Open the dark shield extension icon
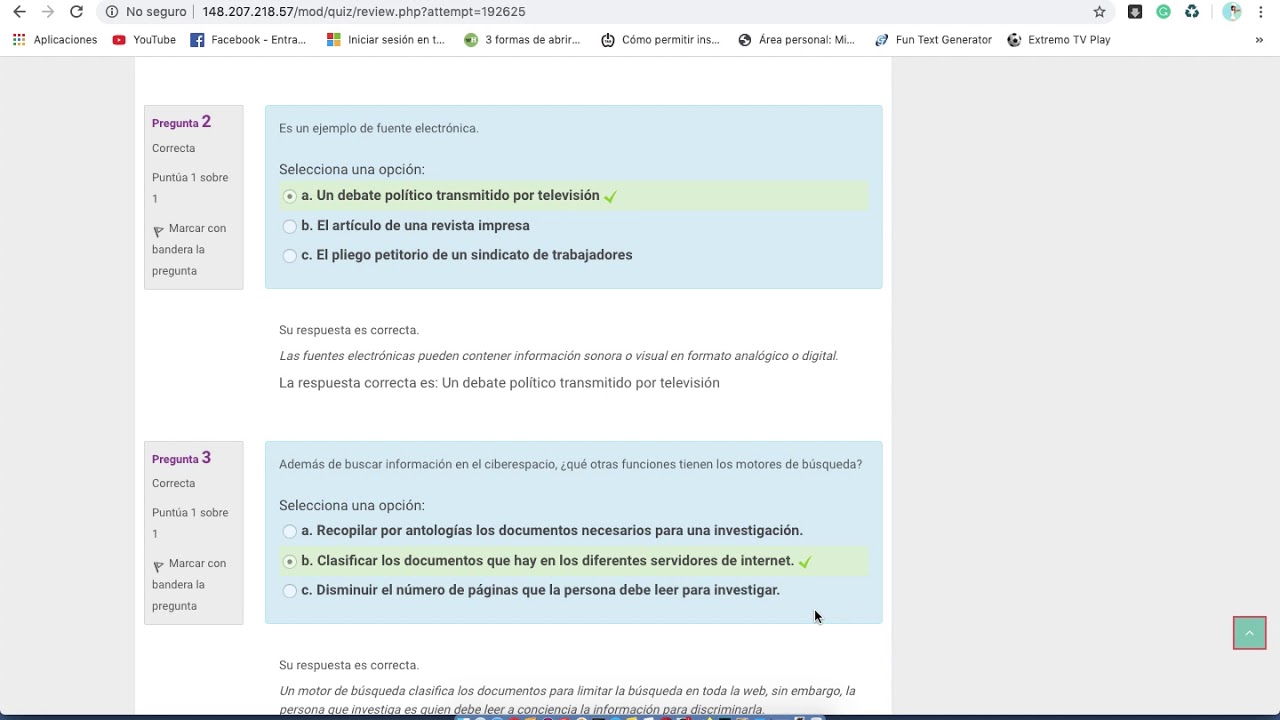 click(1135, 12)
